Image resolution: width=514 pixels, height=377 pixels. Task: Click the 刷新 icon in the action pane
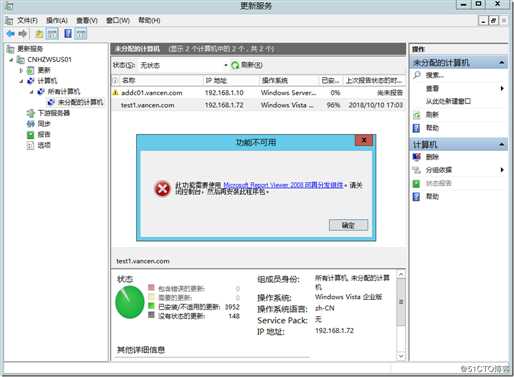click(417, 115)
